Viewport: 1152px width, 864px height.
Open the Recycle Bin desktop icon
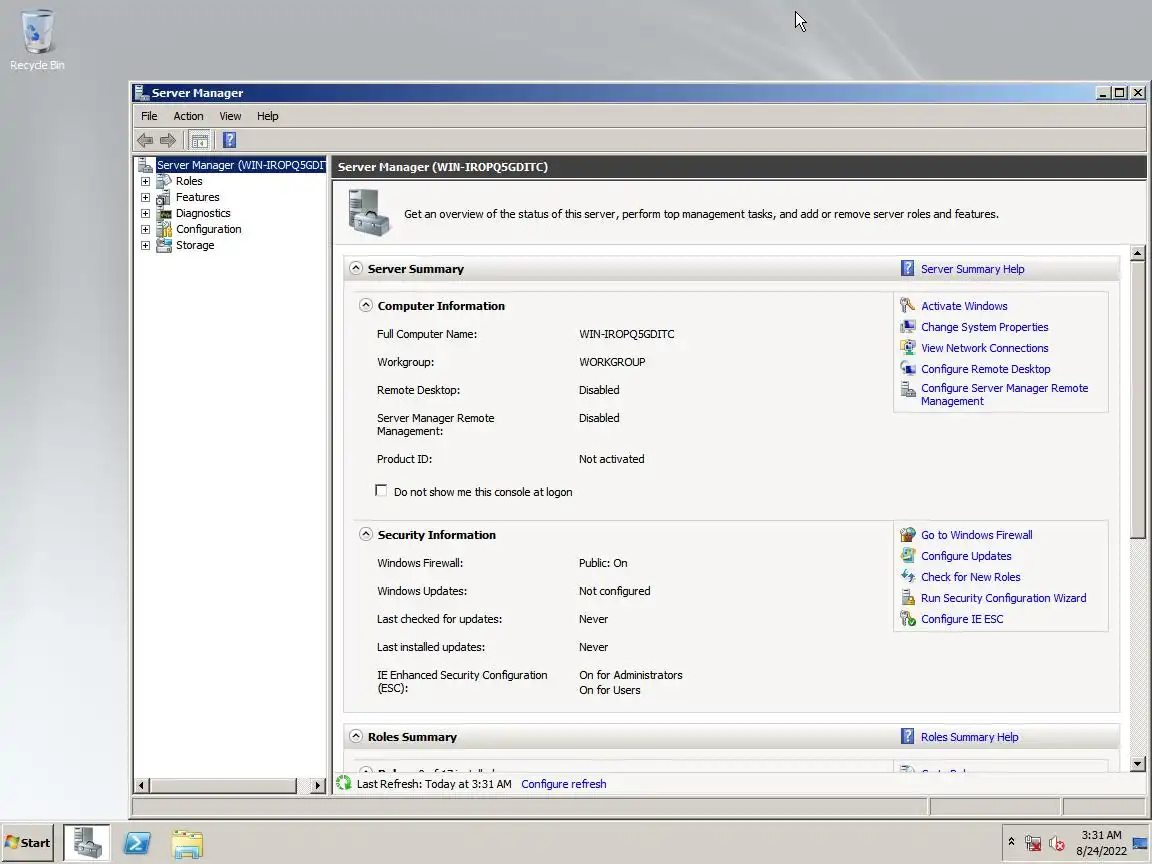(37, 41)
